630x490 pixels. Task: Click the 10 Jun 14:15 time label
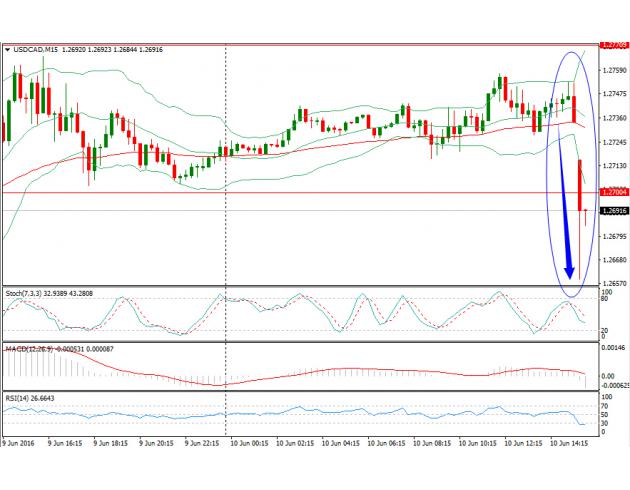(x=568, y=442)
